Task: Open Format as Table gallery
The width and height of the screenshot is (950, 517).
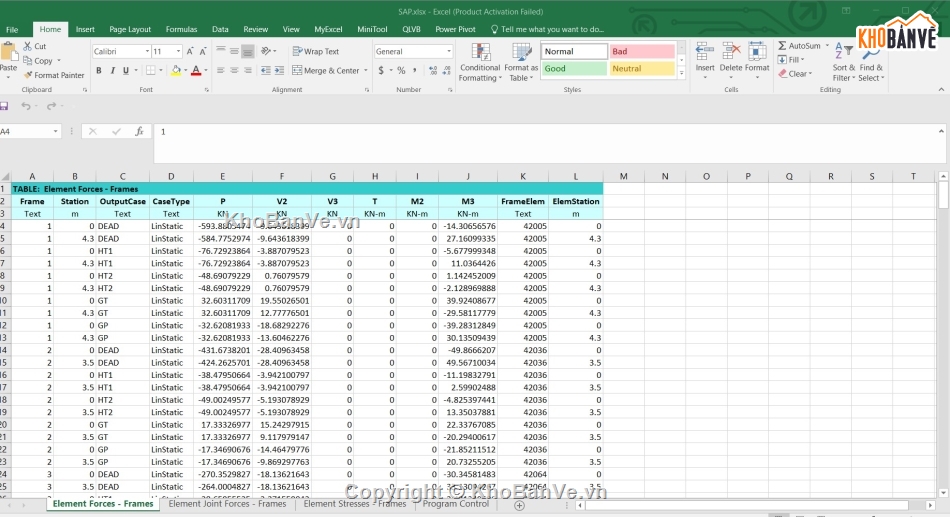Action: click(x=521, y=62)
